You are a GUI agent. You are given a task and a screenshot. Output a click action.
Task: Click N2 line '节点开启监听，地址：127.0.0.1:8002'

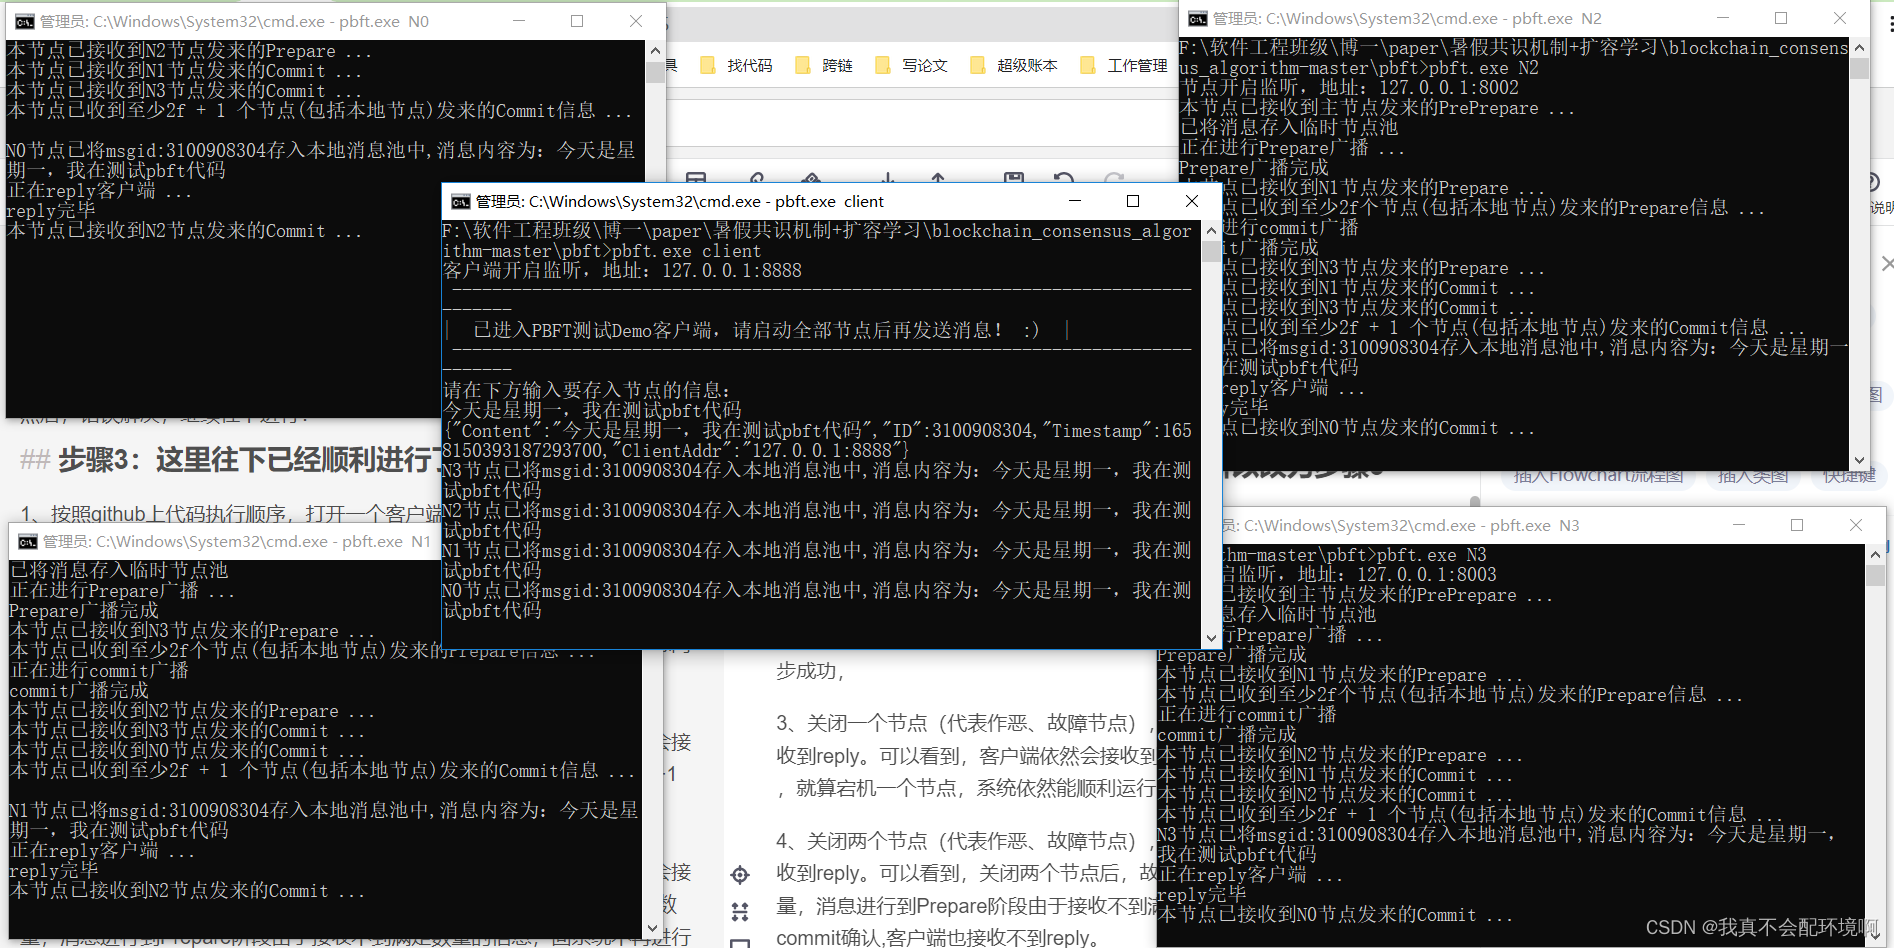[x=1349, y=88]
